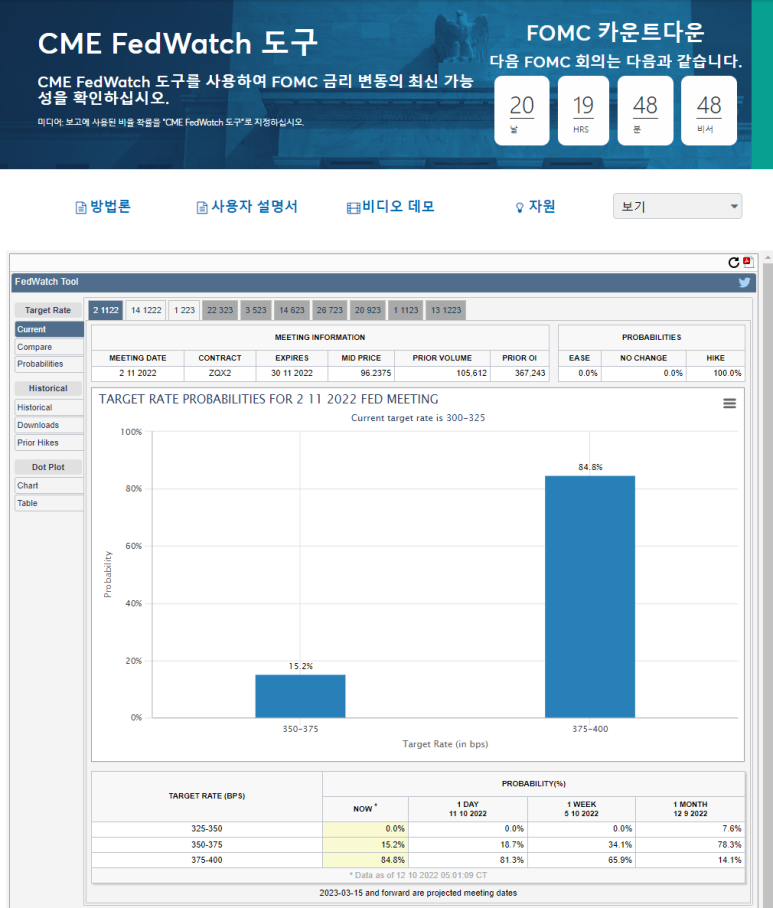
Task: Open Probabilities in the sidebar
Action: click(49, 364)
